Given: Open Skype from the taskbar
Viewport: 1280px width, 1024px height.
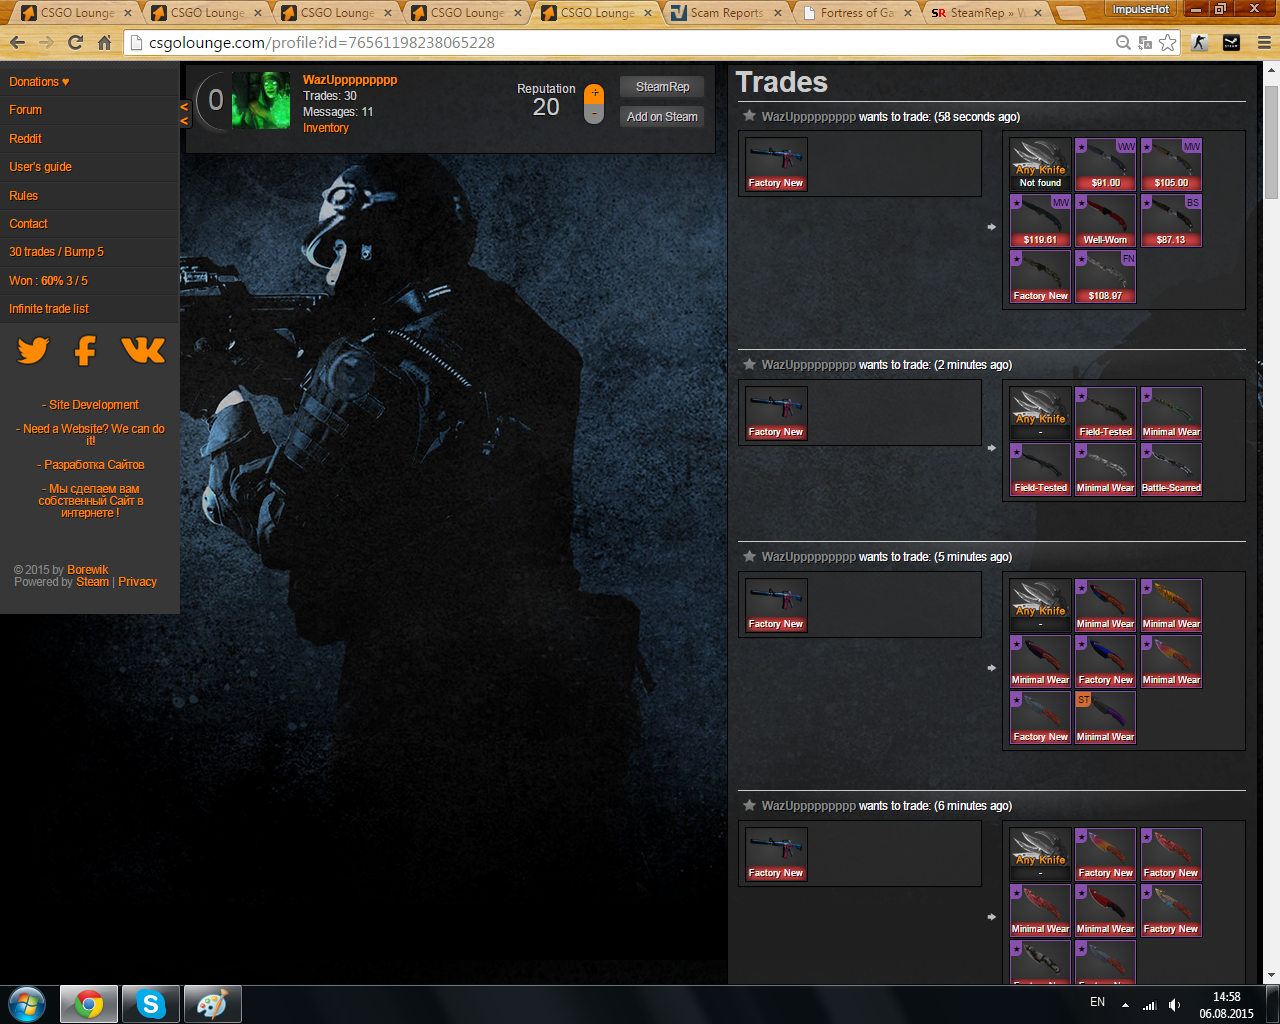Looking at the screenshot, I should pos(151,1004).
